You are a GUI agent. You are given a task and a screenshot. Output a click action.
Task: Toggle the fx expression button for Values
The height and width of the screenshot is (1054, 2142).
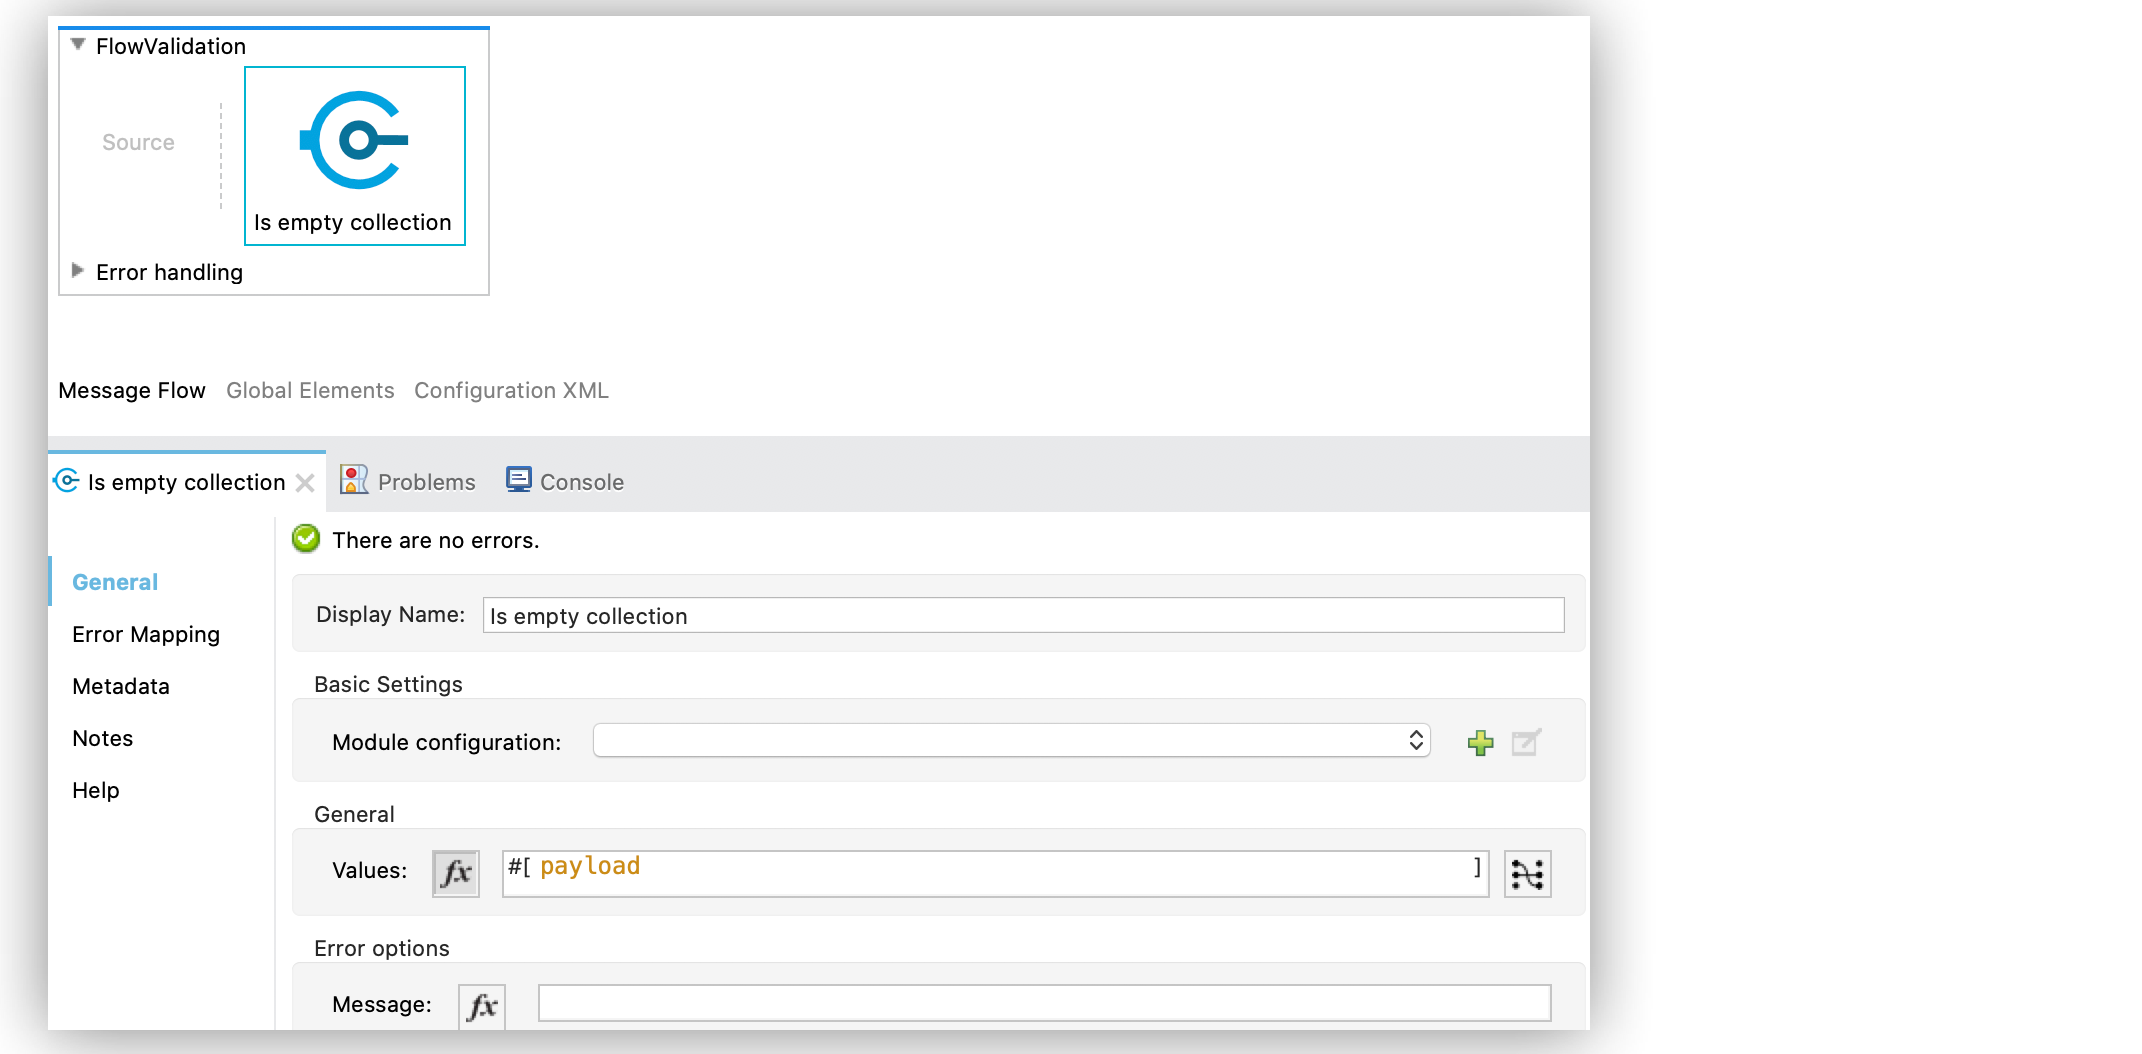(456, 873)
